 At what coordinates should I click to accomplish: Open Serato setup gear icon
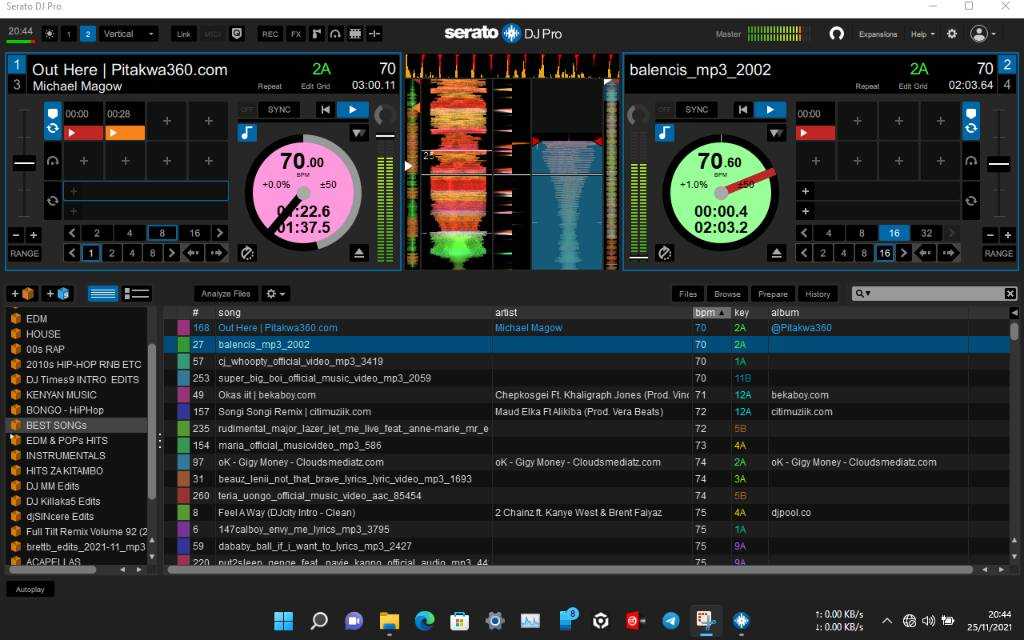pos(952,34)
